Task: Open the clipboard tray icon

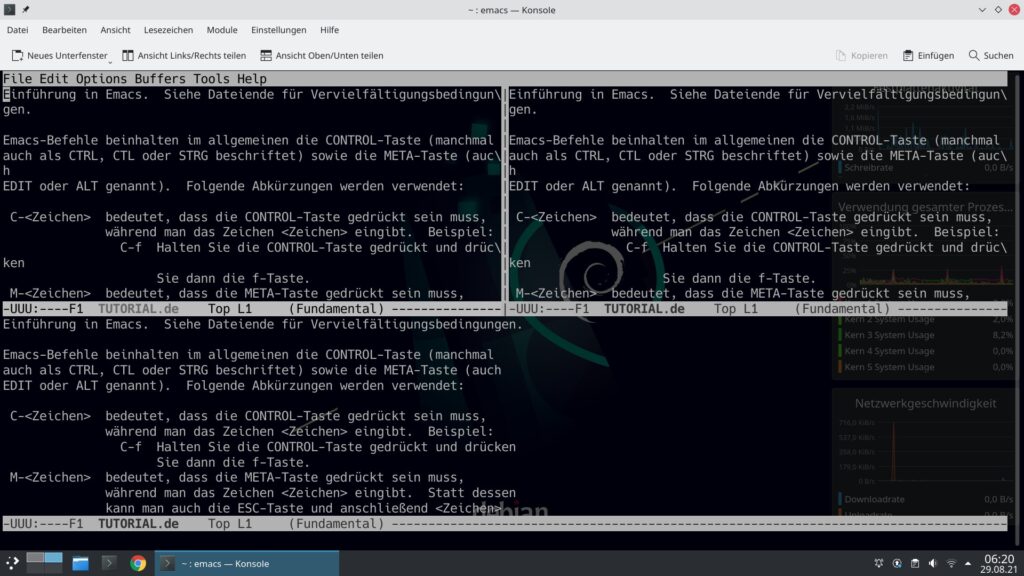Action: click(x=915, y=563)
